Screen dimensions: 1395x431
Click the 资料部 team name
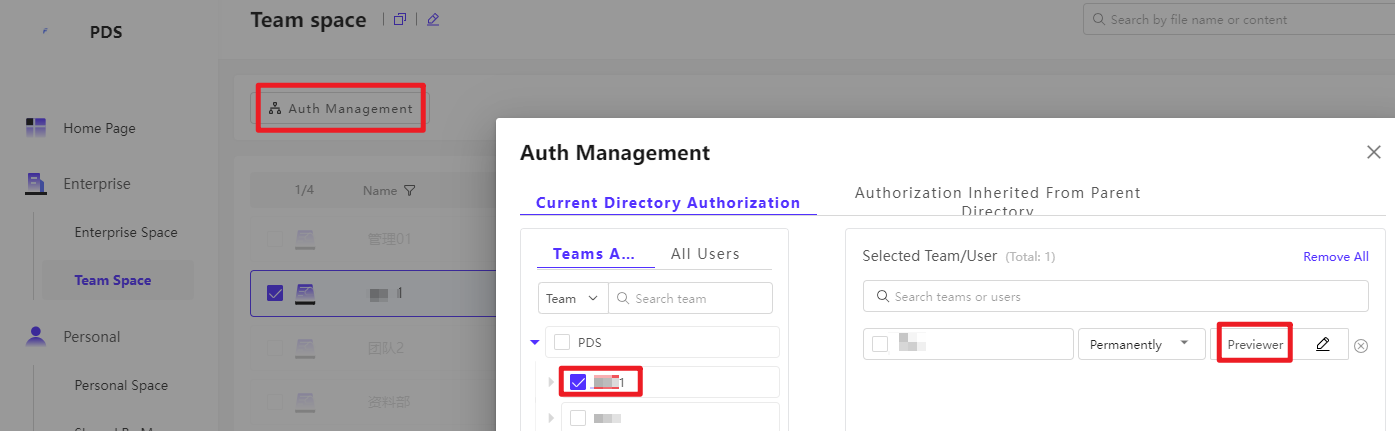tap(389, 402)
